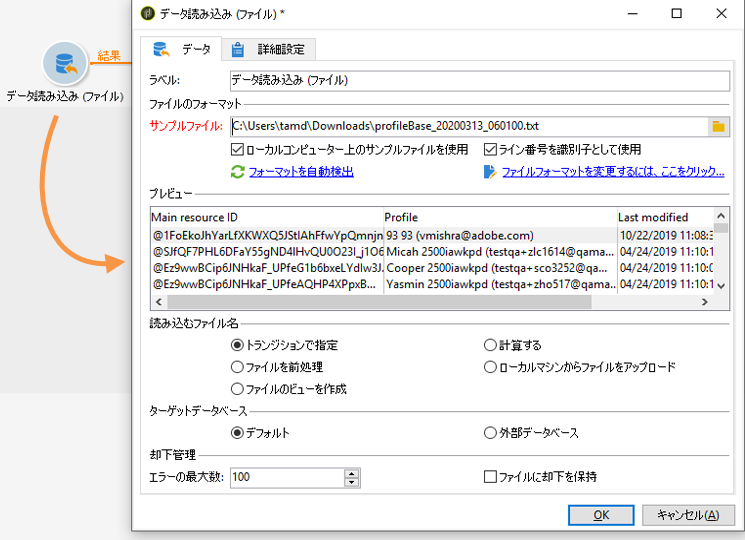Click the Profile column header

500,218
